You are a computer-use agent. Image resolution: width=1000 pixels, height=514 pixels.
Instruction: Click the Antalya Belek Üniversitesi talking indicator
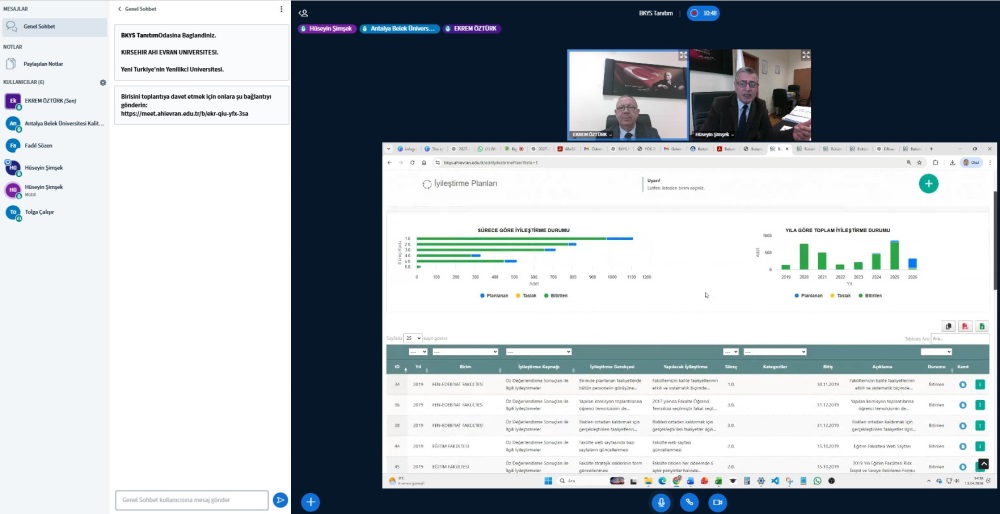point(399,29)
